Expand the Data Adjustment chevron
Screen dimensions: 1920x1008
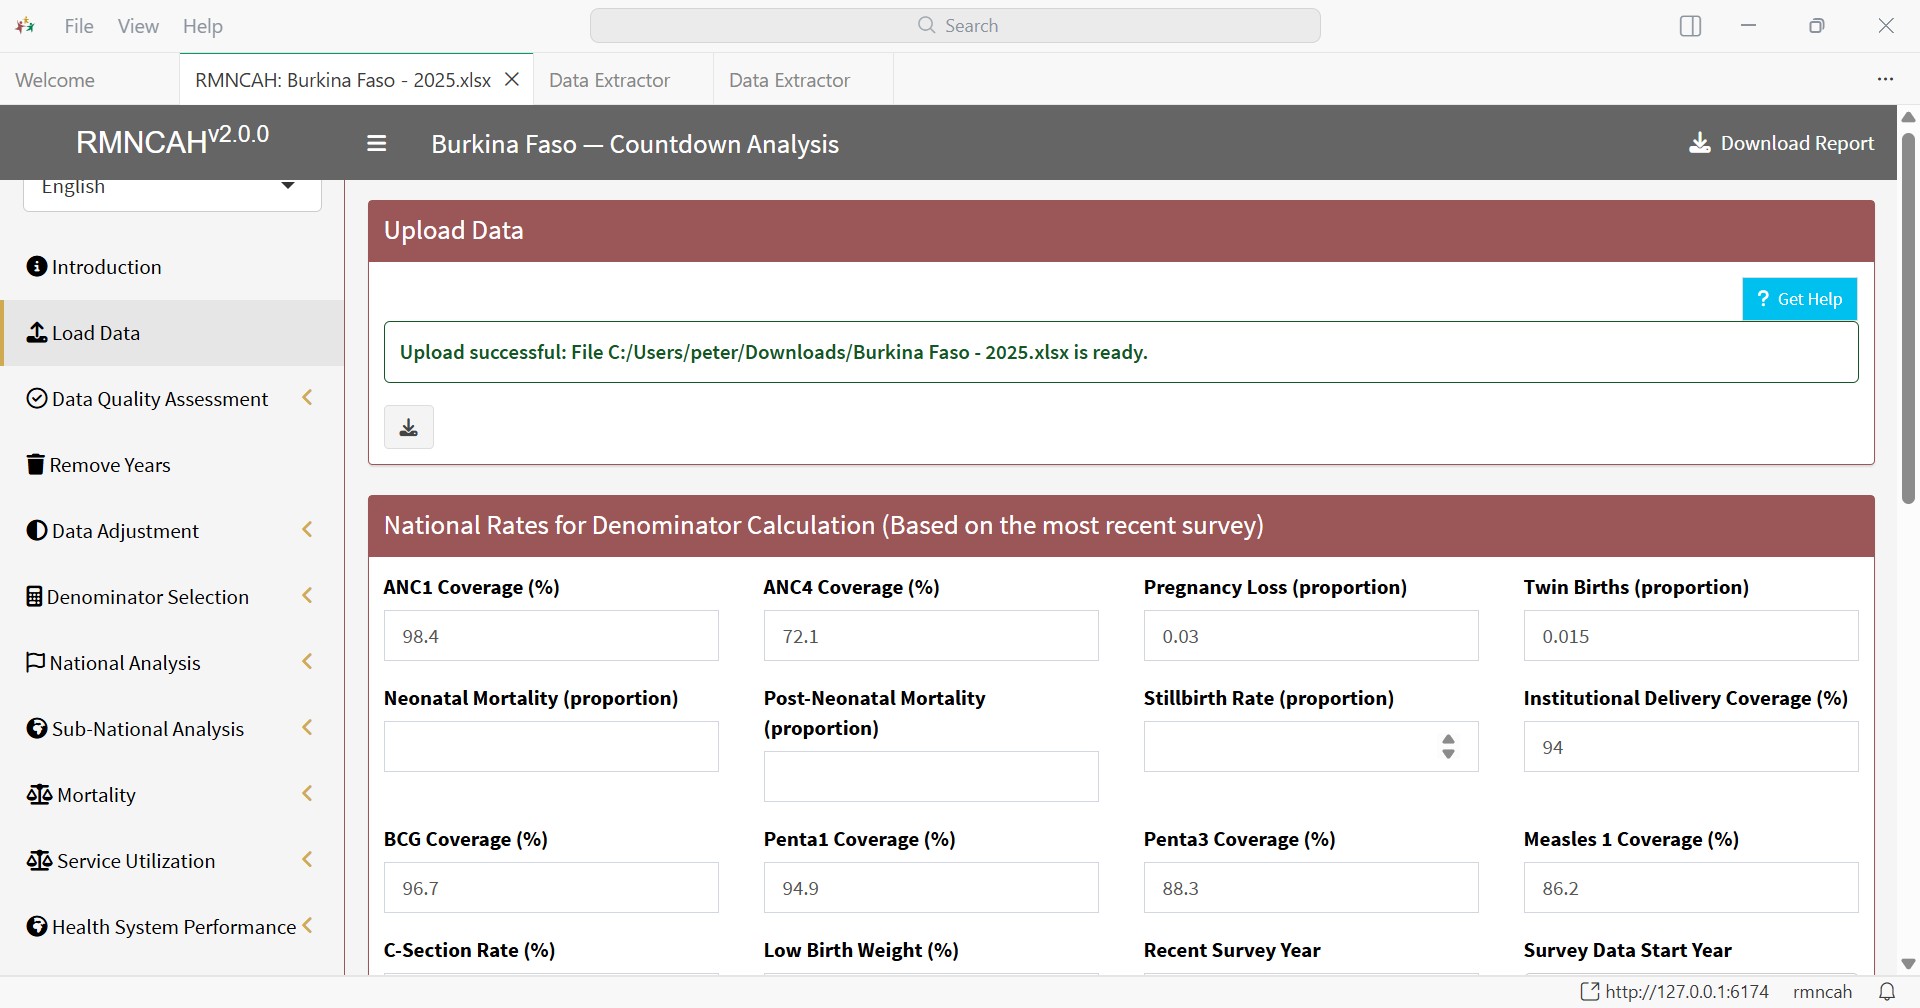(308, 530)
